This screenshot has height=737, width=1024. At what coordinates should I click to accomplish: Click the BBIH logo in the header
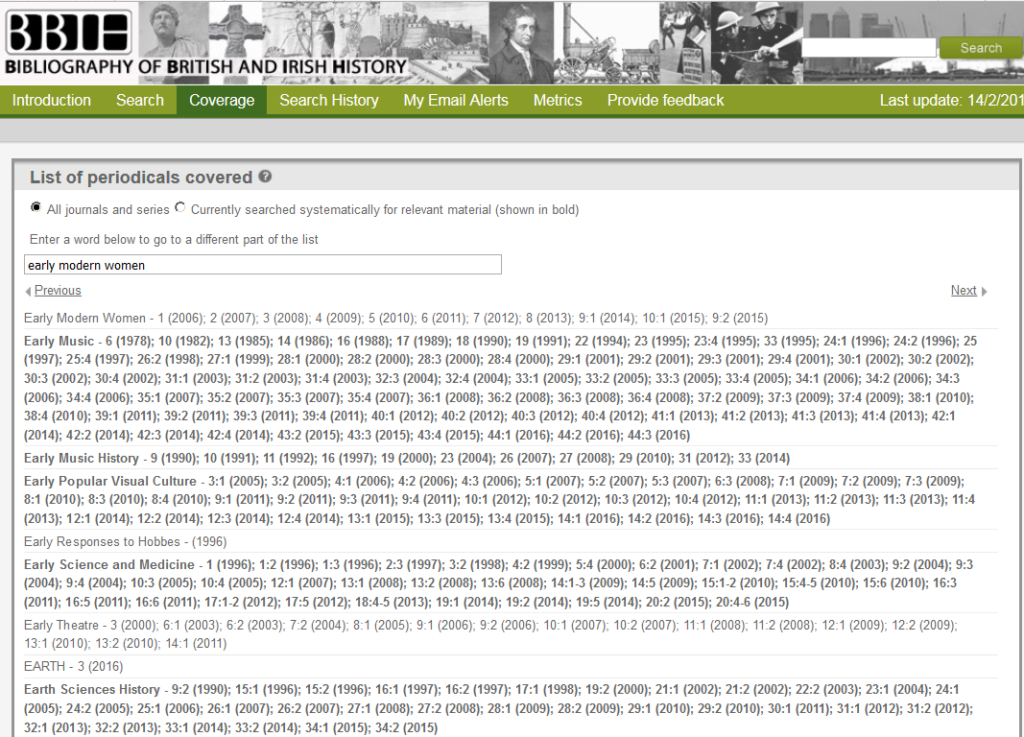pyautogui.click(x=68, y=33)
